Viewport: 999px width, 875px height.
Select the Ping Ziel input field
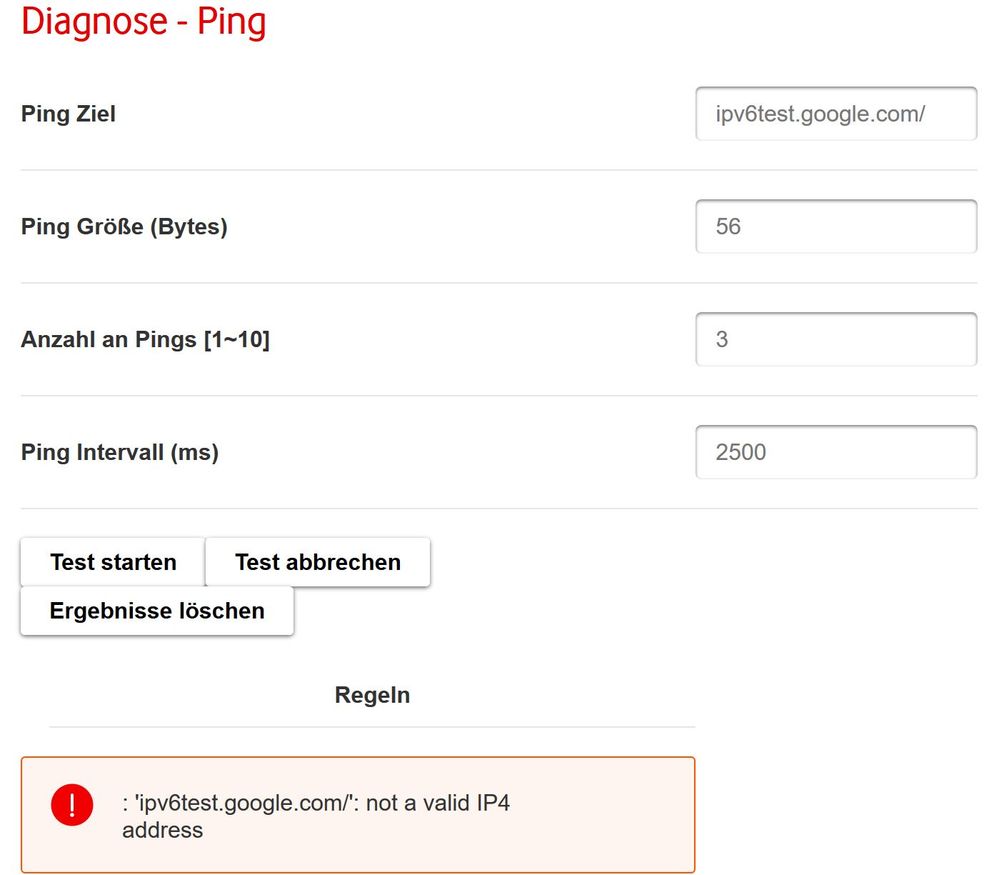pos(836,113)
